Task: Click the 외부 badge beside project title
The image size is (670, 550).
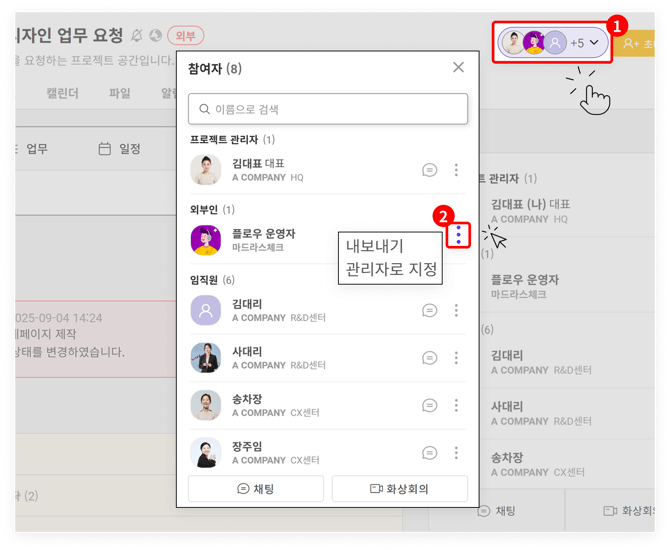Action: (x=185, y=36)
